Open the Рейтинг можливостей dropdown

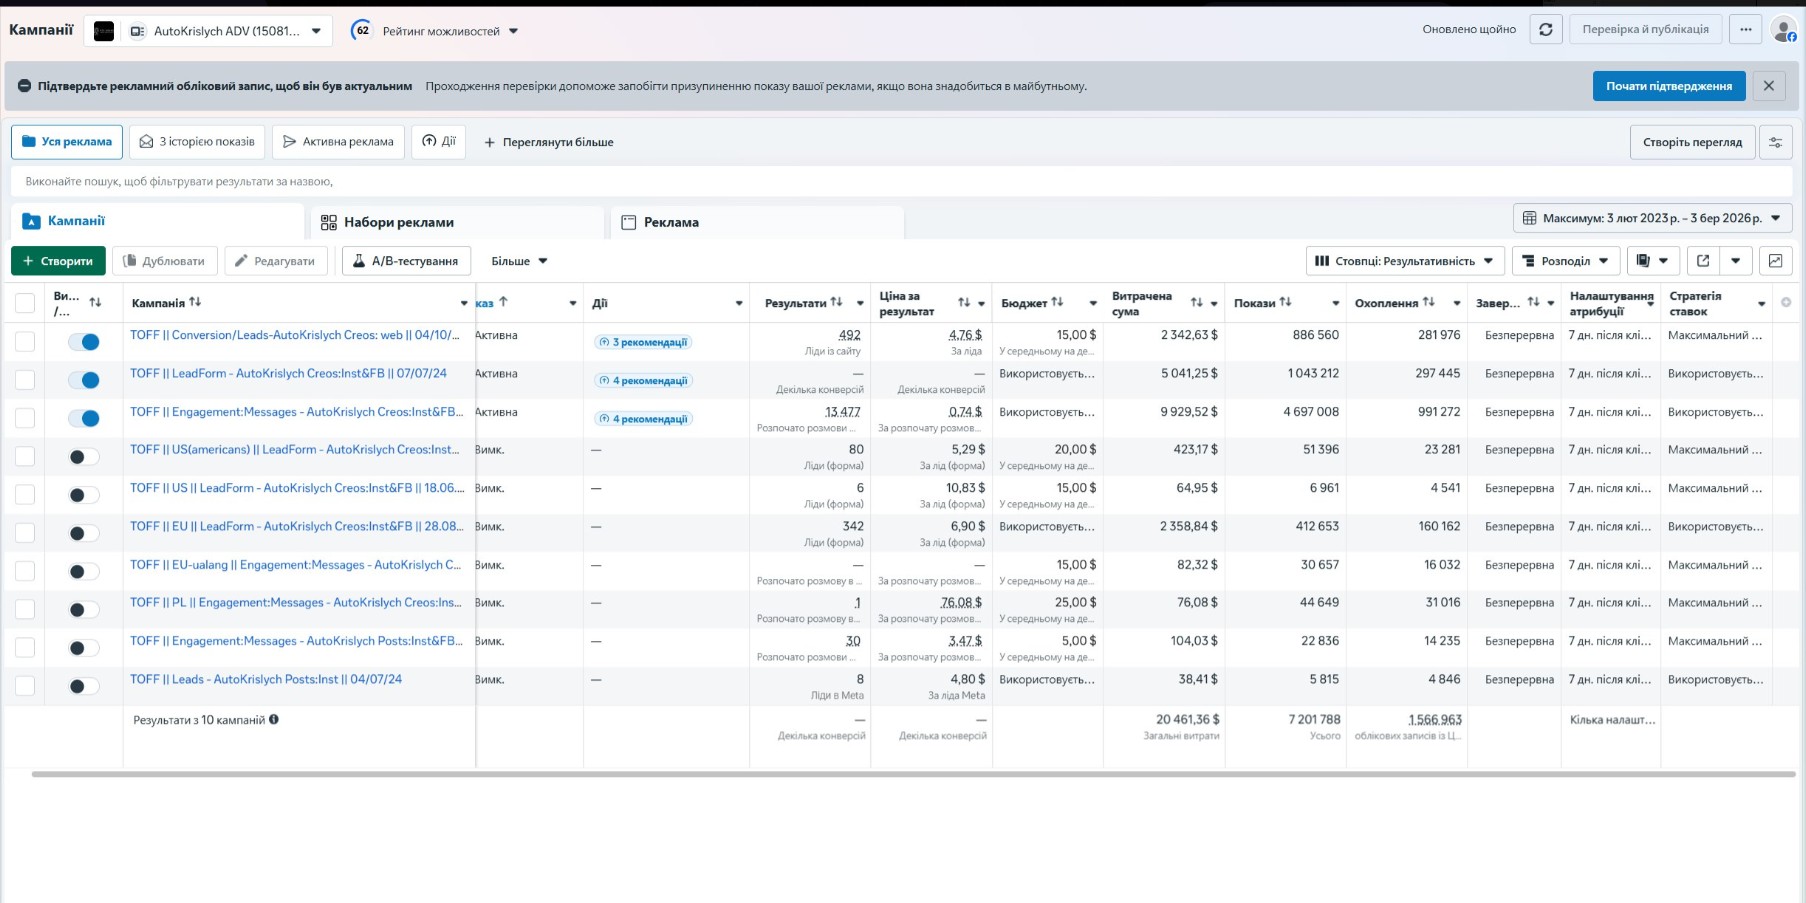point(449,31)
